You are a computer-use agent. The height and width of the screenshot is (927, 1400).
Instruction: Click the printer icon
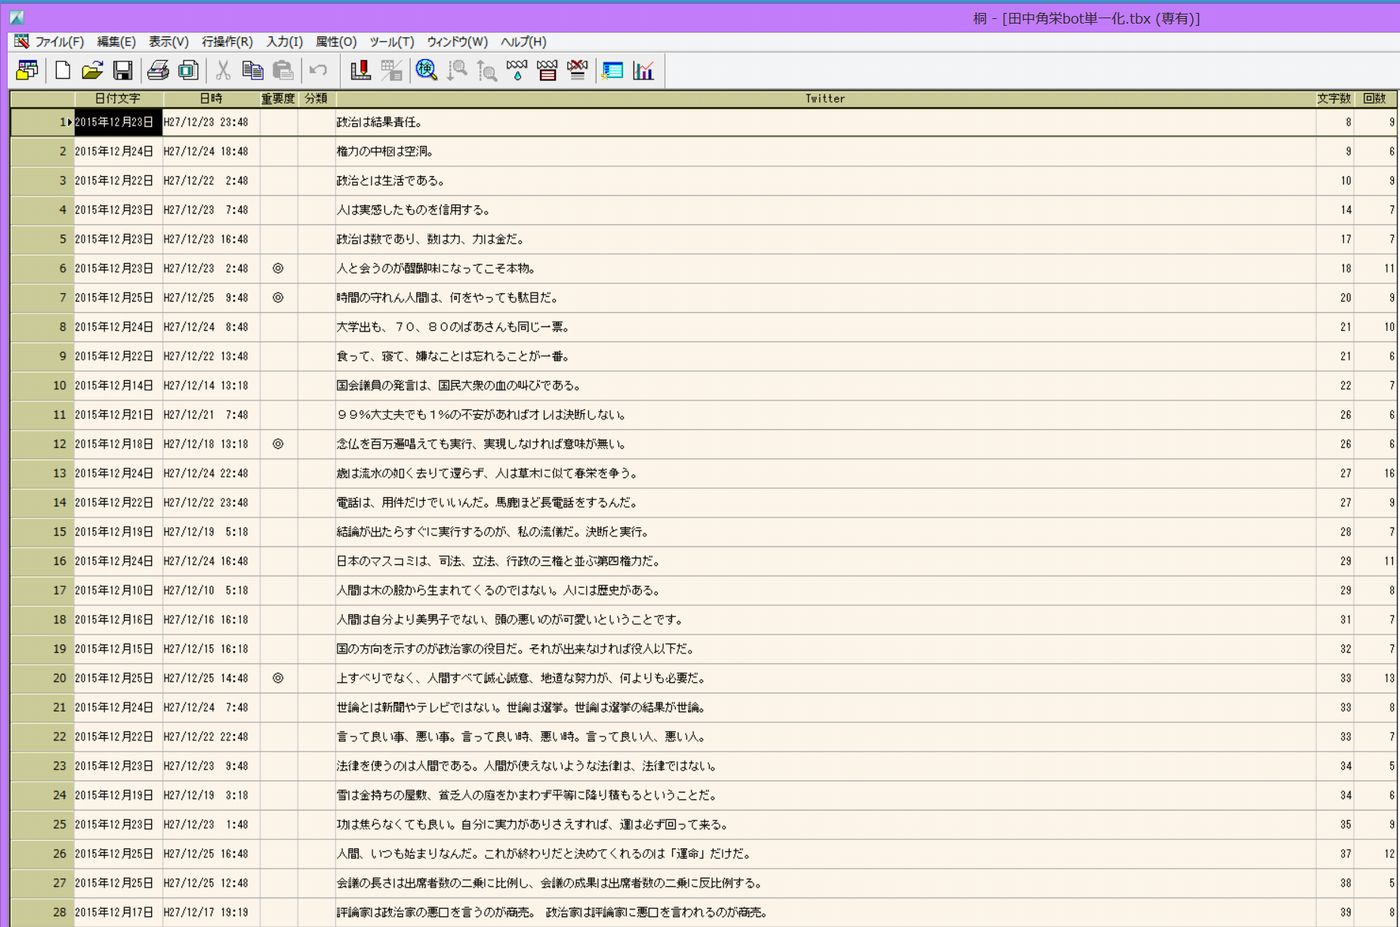click(x=158, y=70)
